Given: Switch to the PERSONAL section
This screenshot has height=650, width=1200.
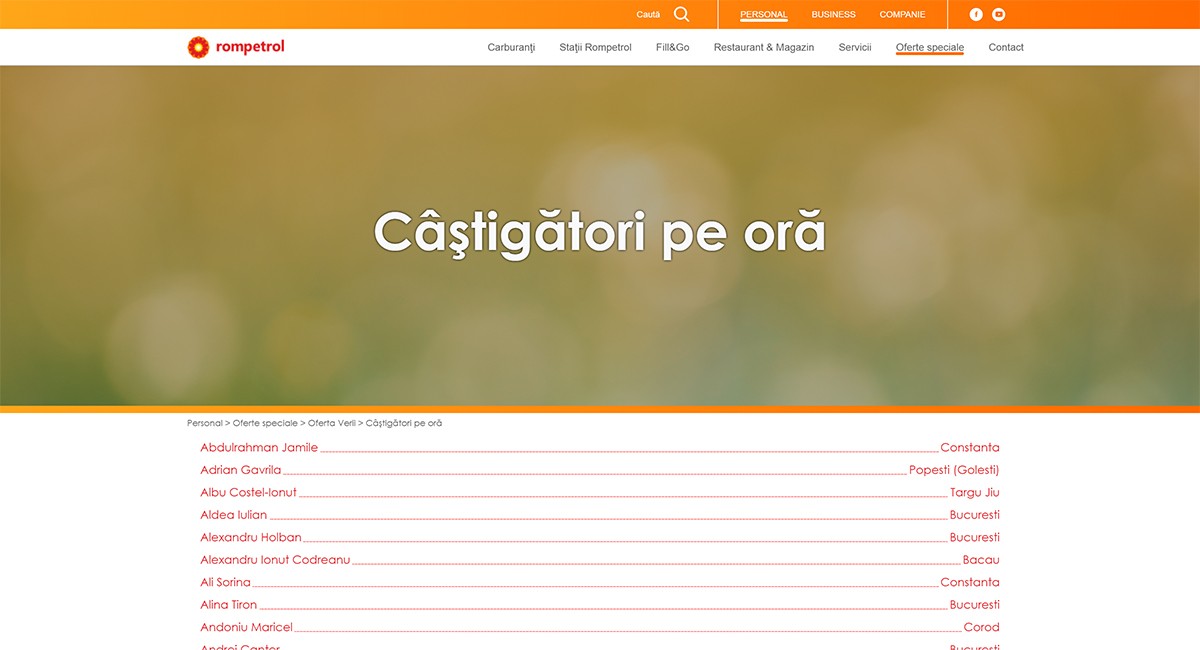Looking at the screenshot, I should tap(763, 14).
